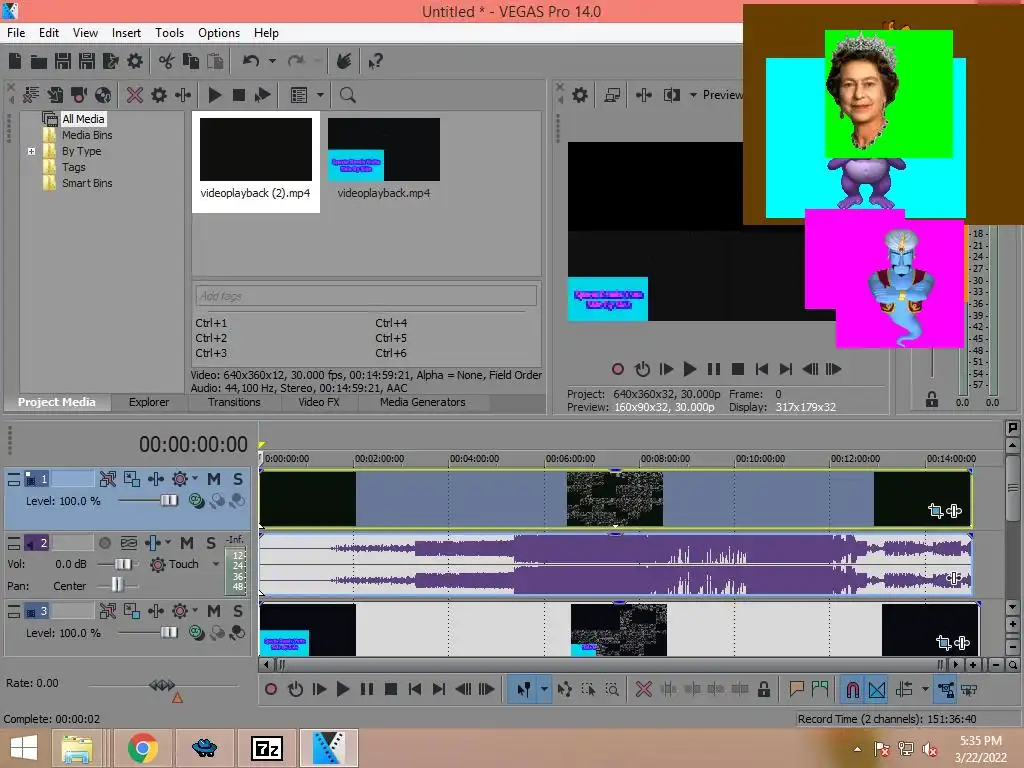1024x768 pixels.
Task: Insert a marker with the orange flag icon
Action: 796,689
